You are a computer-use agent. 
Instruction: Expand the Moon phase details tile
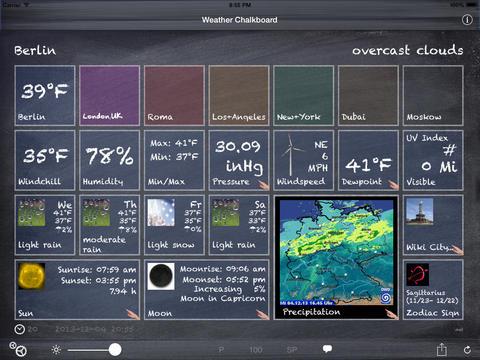207,290
